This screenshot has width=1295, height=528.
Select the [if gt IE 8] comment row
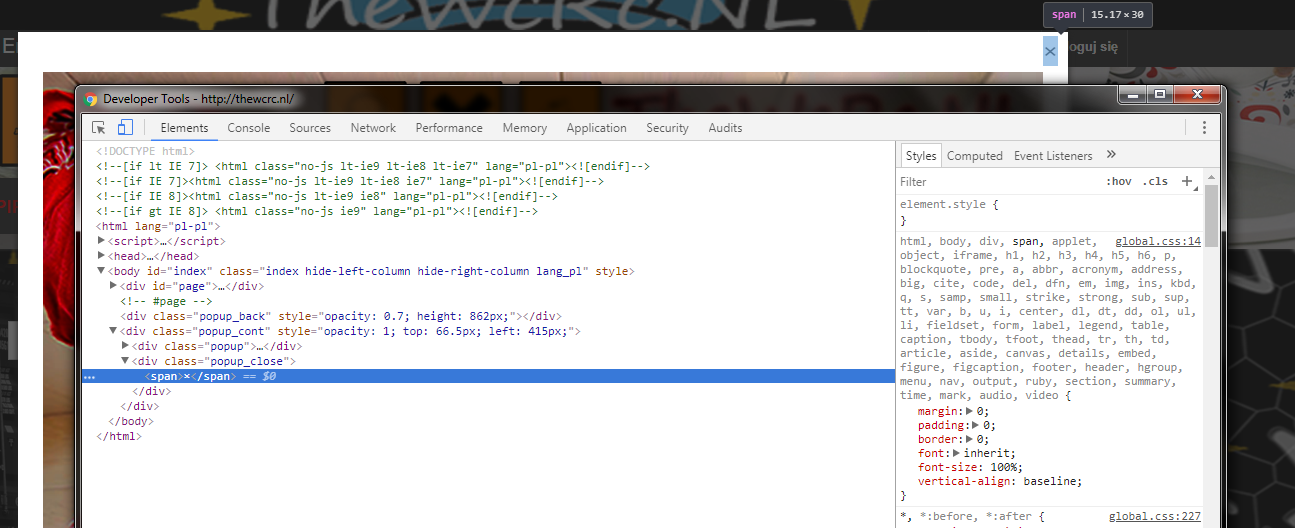click(x=488, y=211)
